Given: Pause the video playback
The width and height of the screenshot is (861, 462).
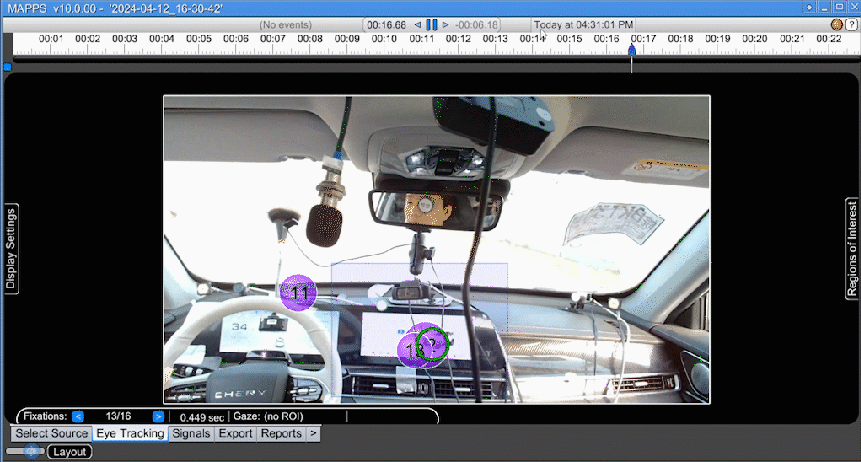Looking at the screenshot, I should coord(432,24).
